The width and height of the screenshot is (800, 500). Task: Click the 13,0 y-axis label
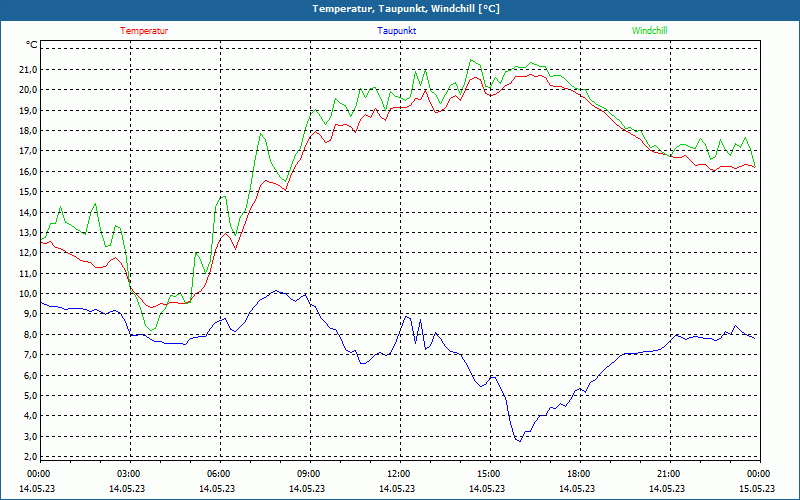tap(28, 233)
